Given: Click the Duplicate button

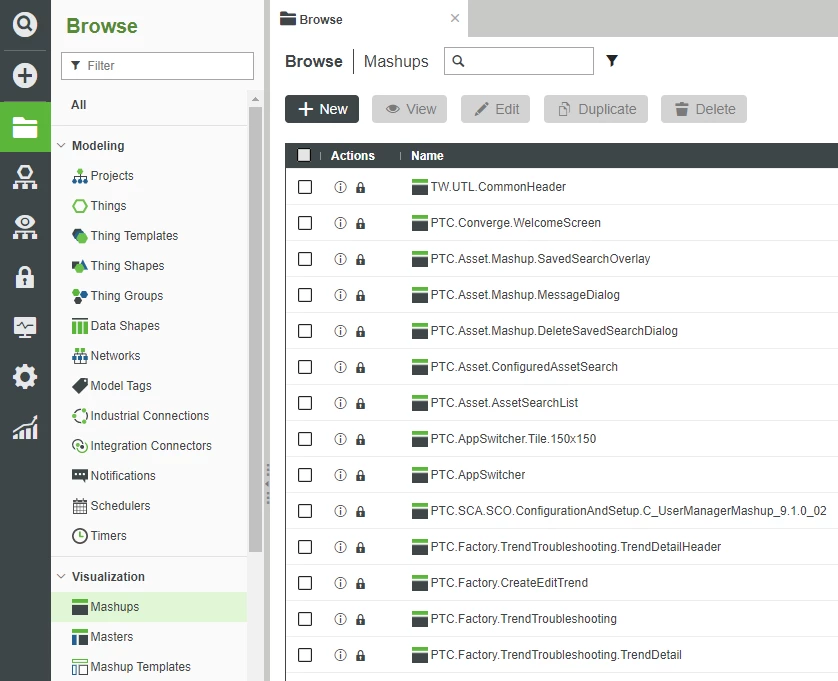Looking at the screenshot, I should (x=596, y=109).
